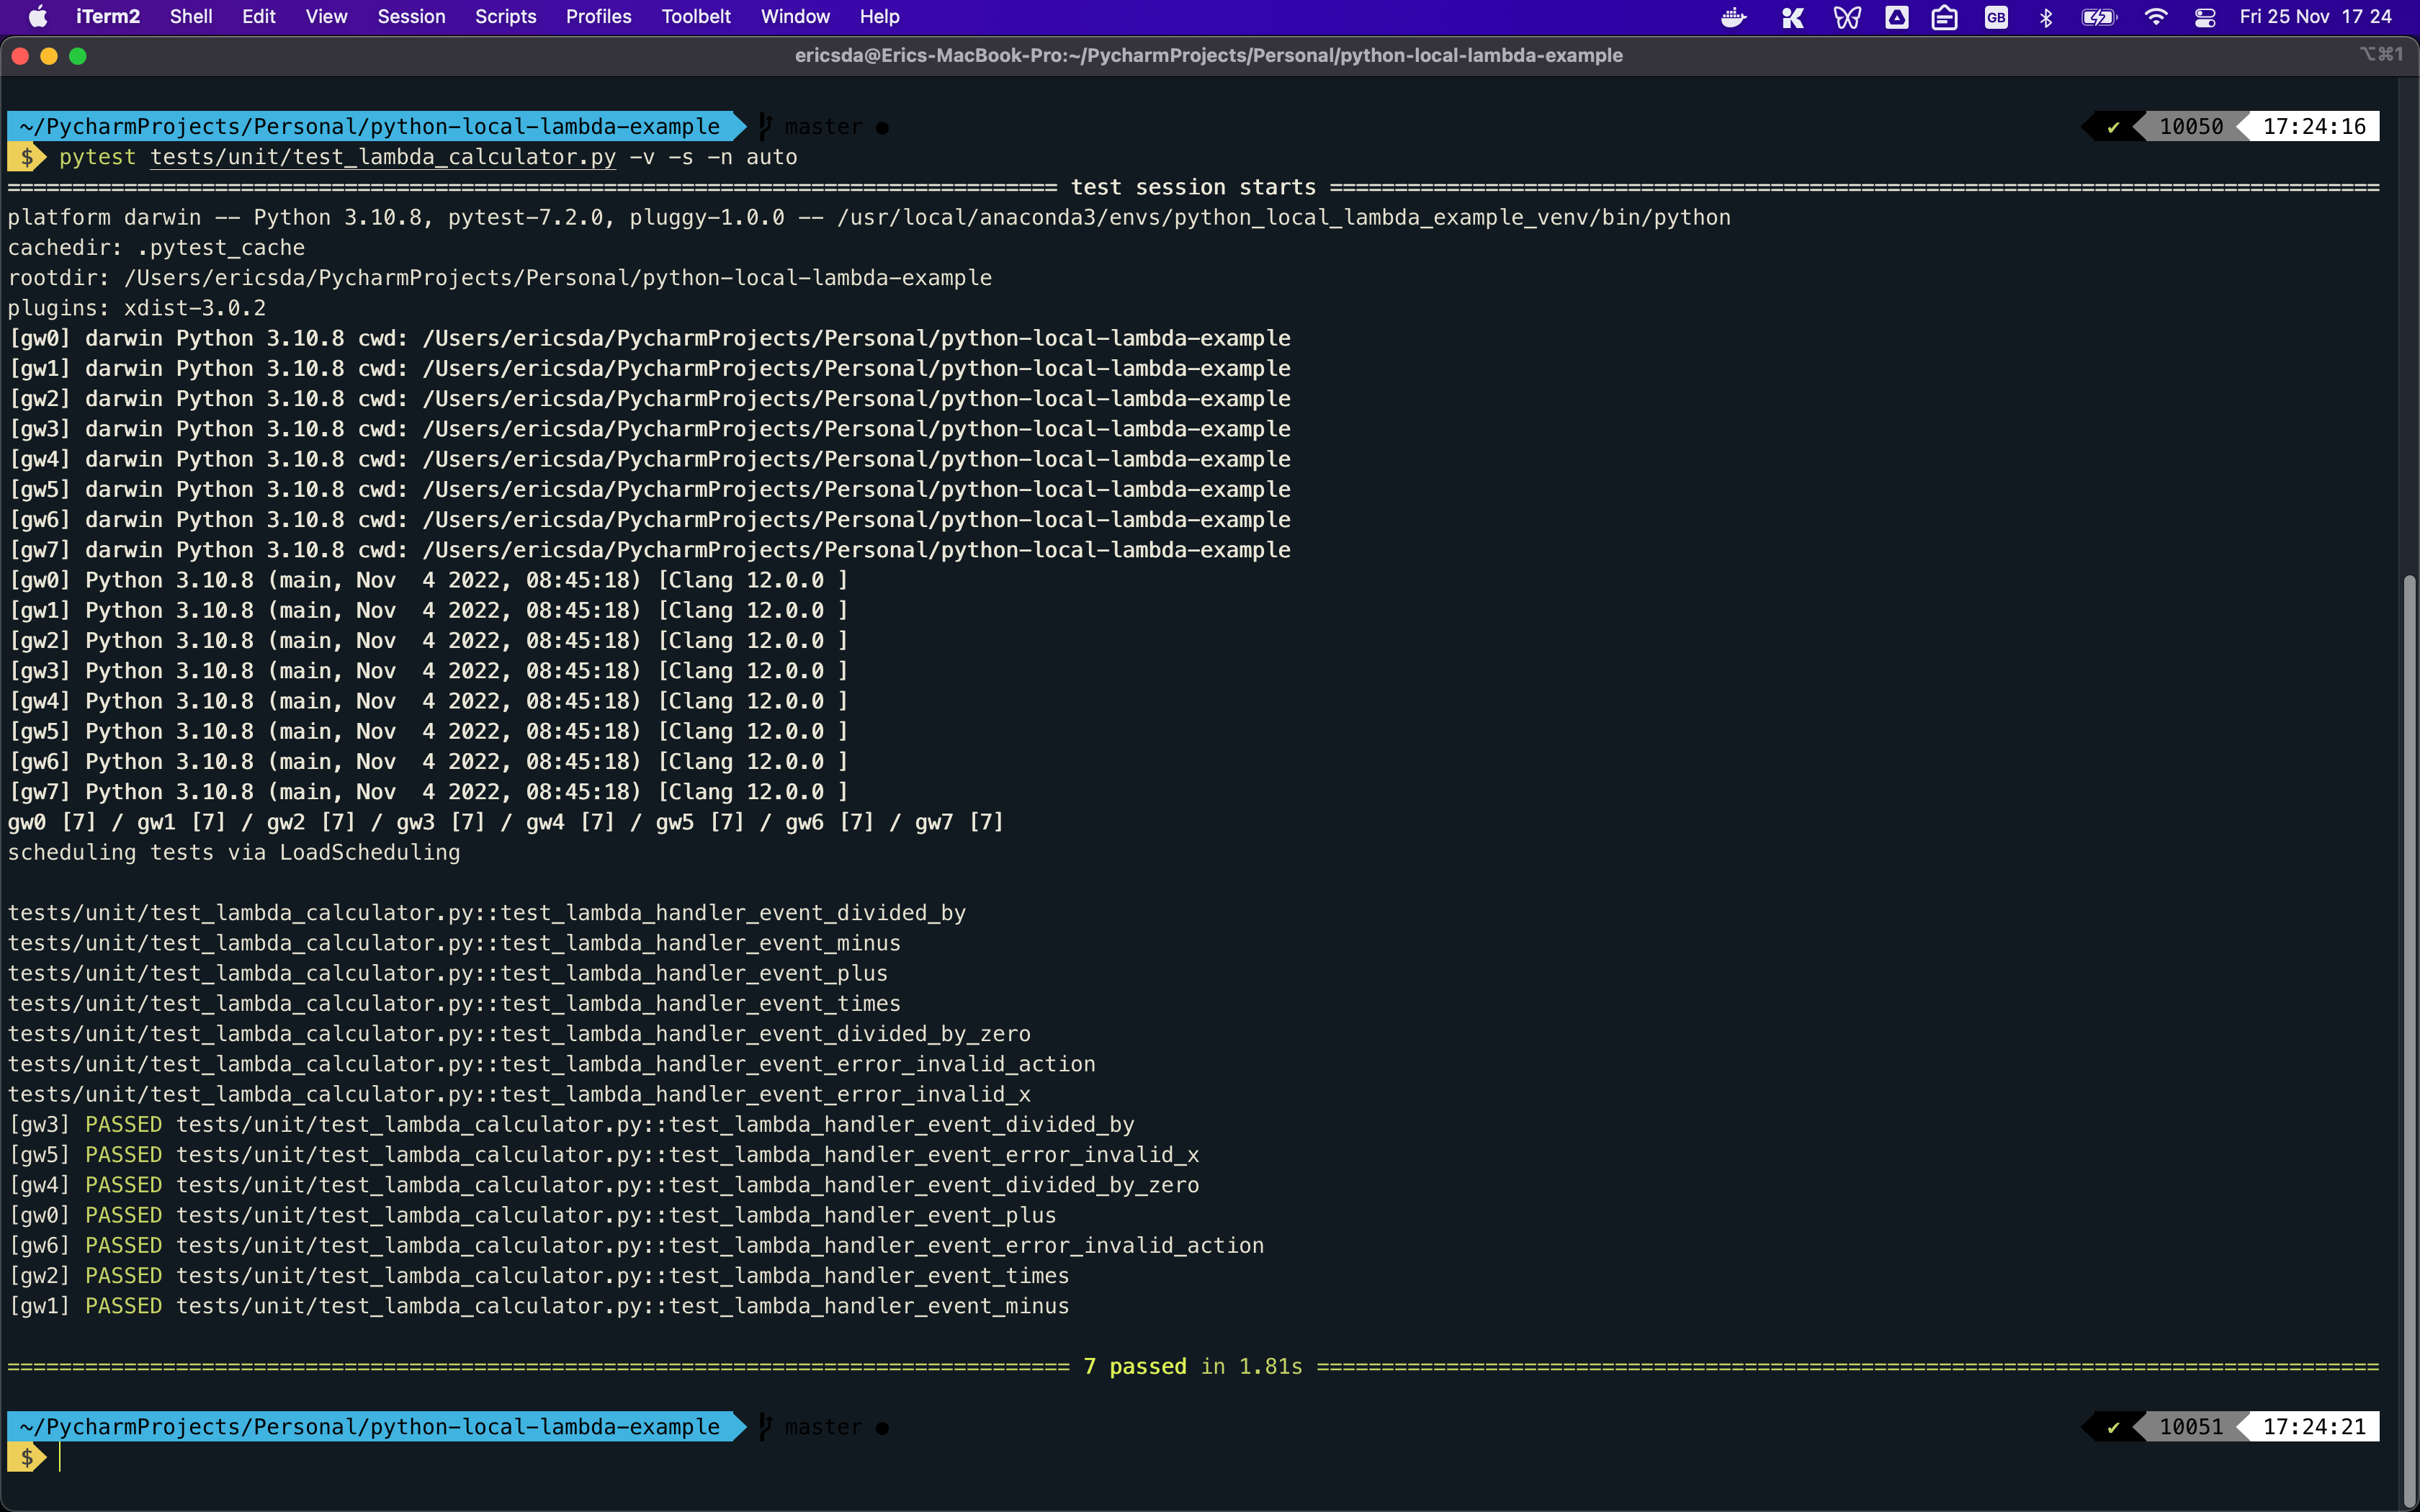Open the date and time menu
This screenshot has width=2420, height=1512.
tap(2320, 17)
